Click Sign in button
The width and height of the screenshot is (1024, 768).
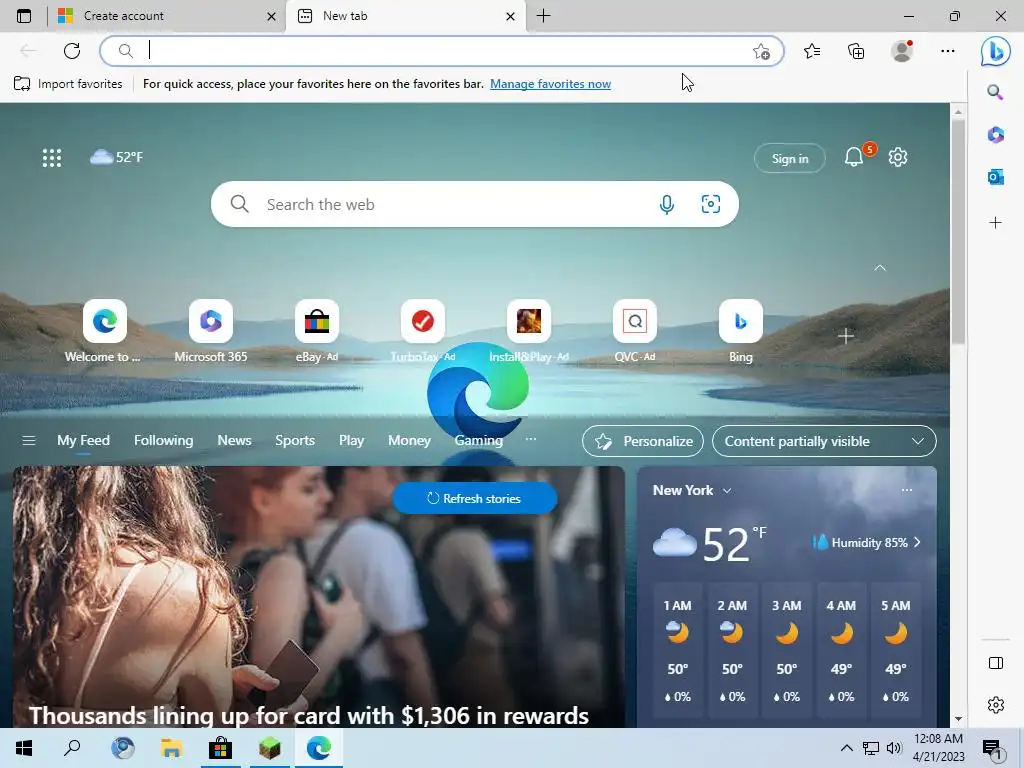coord(790,158)
